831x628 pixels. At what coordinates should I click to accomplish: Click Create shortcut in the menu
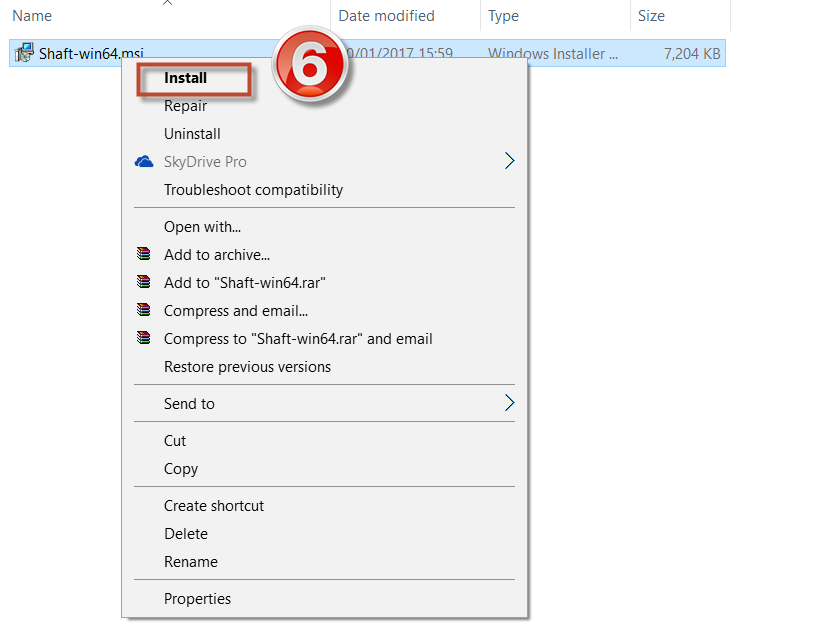pos(214,506)
